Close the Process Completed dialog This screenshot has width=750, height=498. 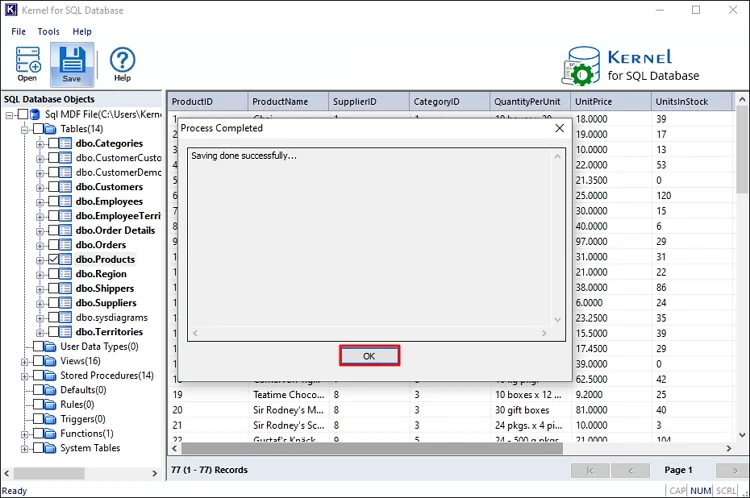coord(560,128)
